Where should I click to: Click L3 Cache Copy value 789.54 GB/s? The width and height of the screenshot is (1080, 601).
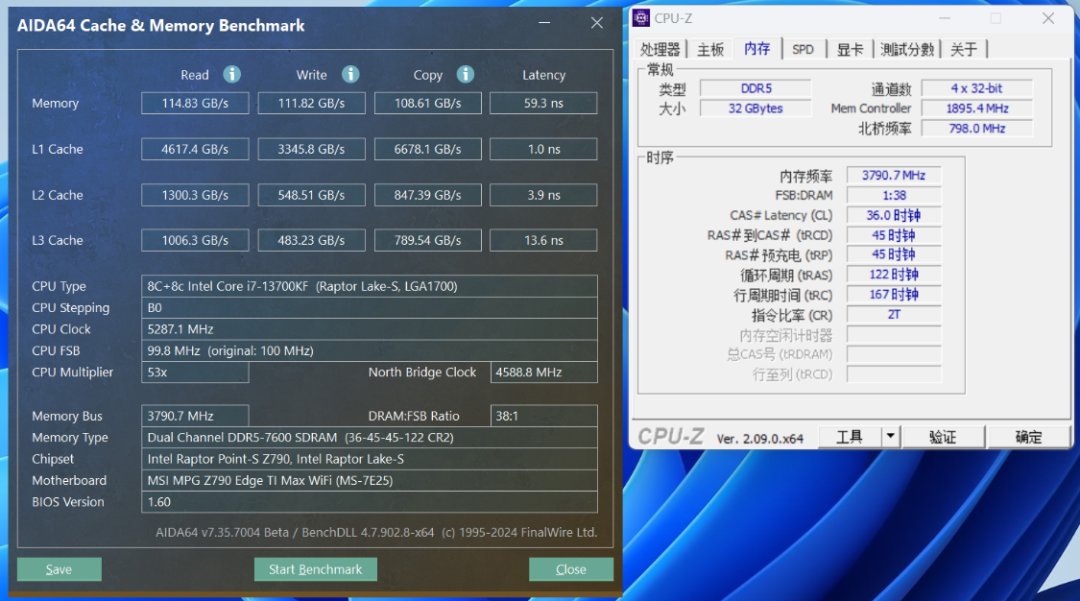tap(428, 240)
